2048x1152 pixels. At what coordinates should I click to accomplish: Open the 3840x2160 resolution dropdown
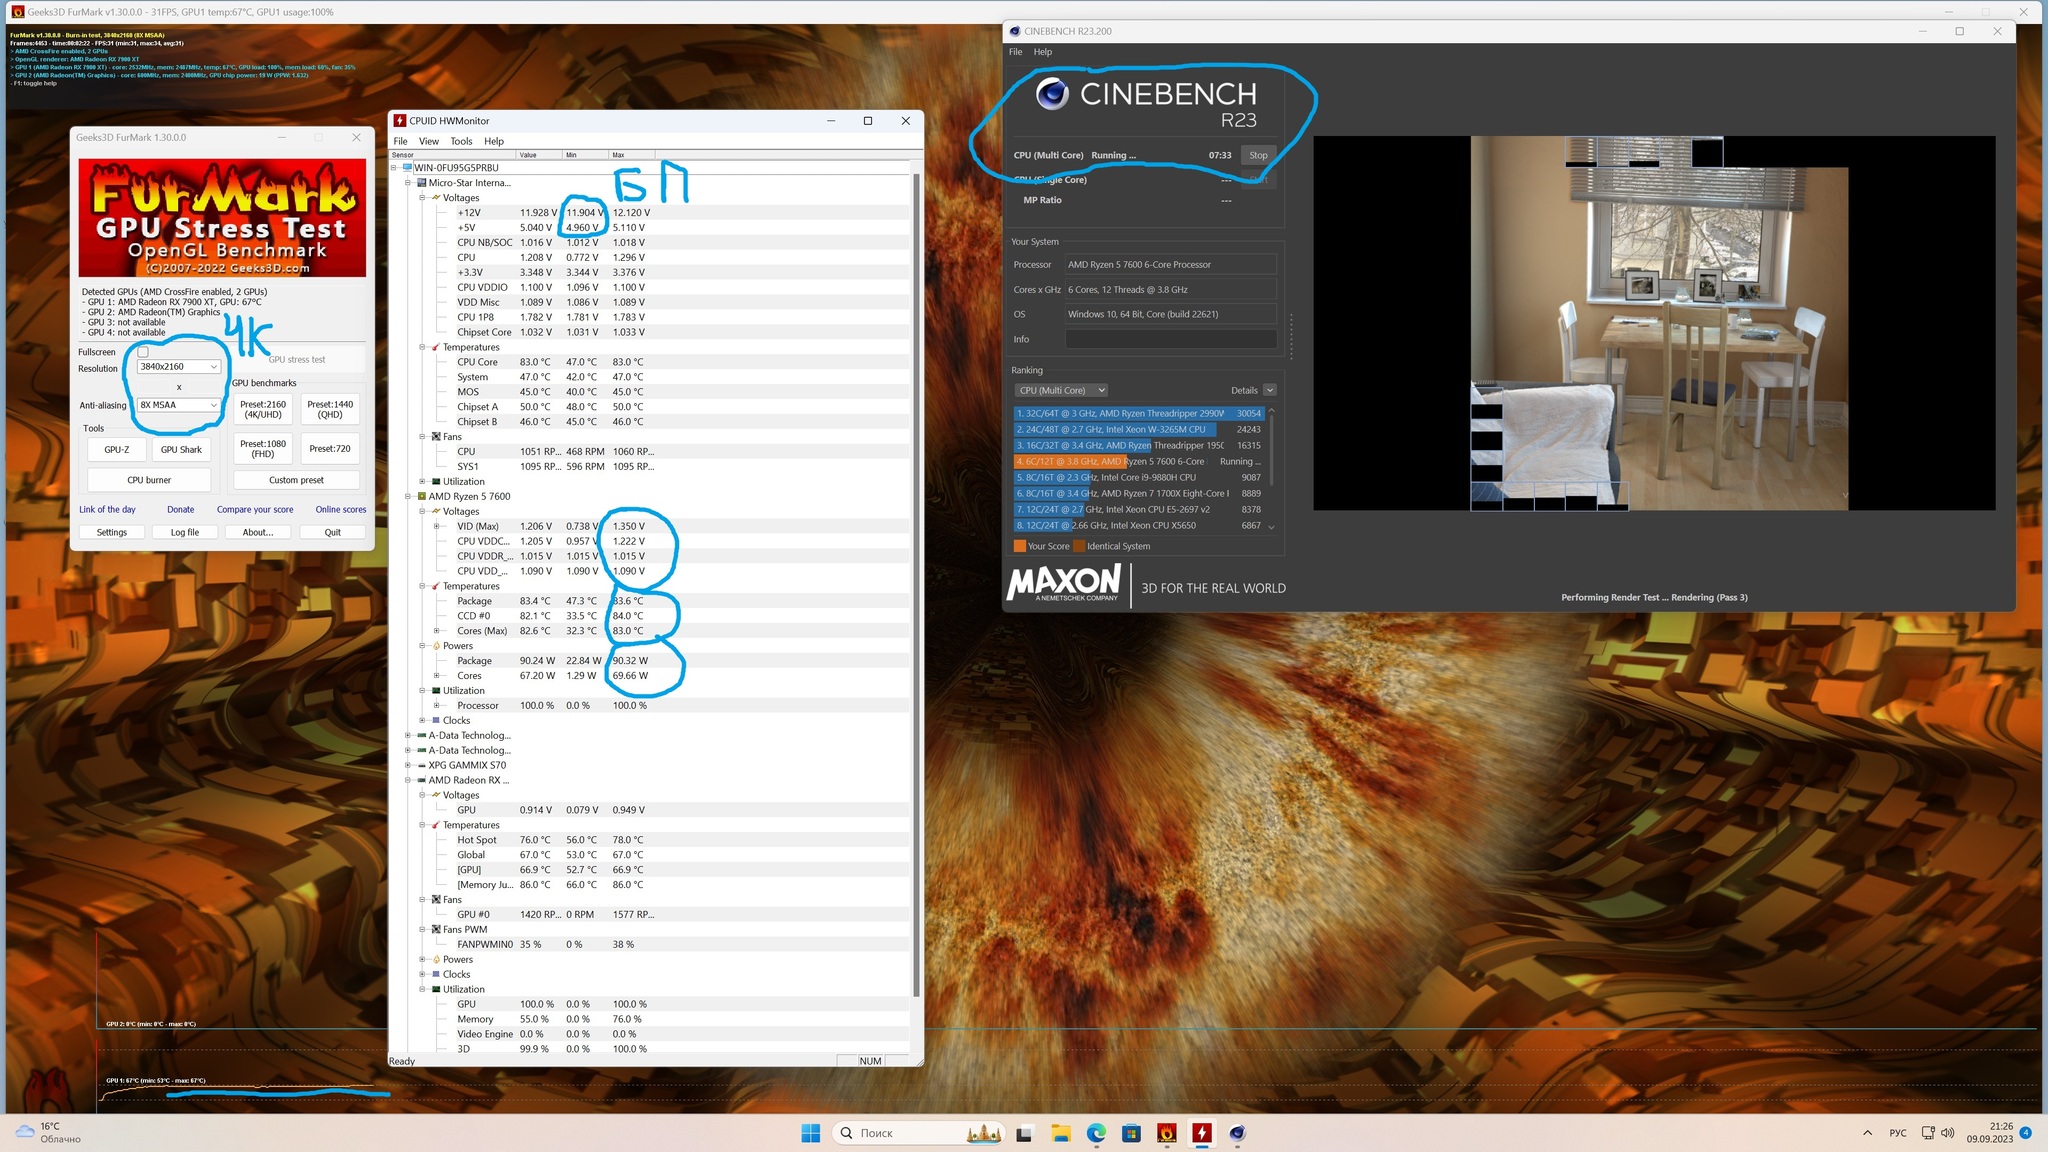[x=179, y=367]
